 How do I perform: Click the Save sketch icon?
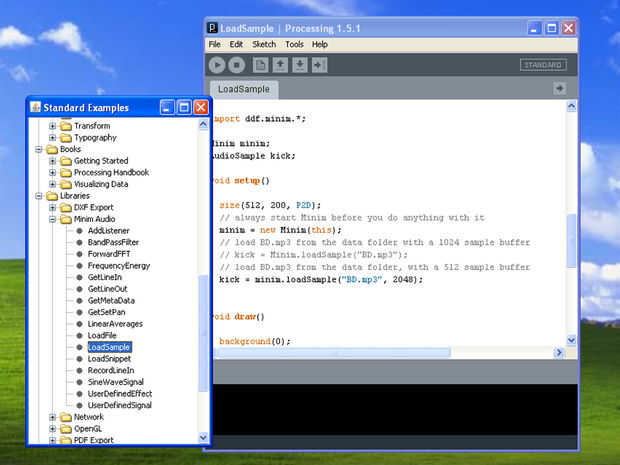tap(300, 65)
